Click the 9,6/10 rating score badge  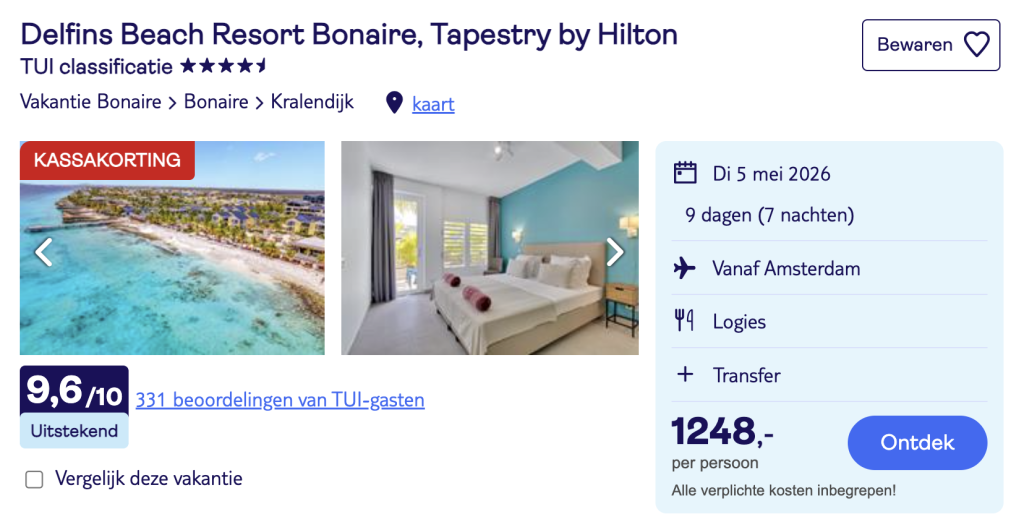74,391
